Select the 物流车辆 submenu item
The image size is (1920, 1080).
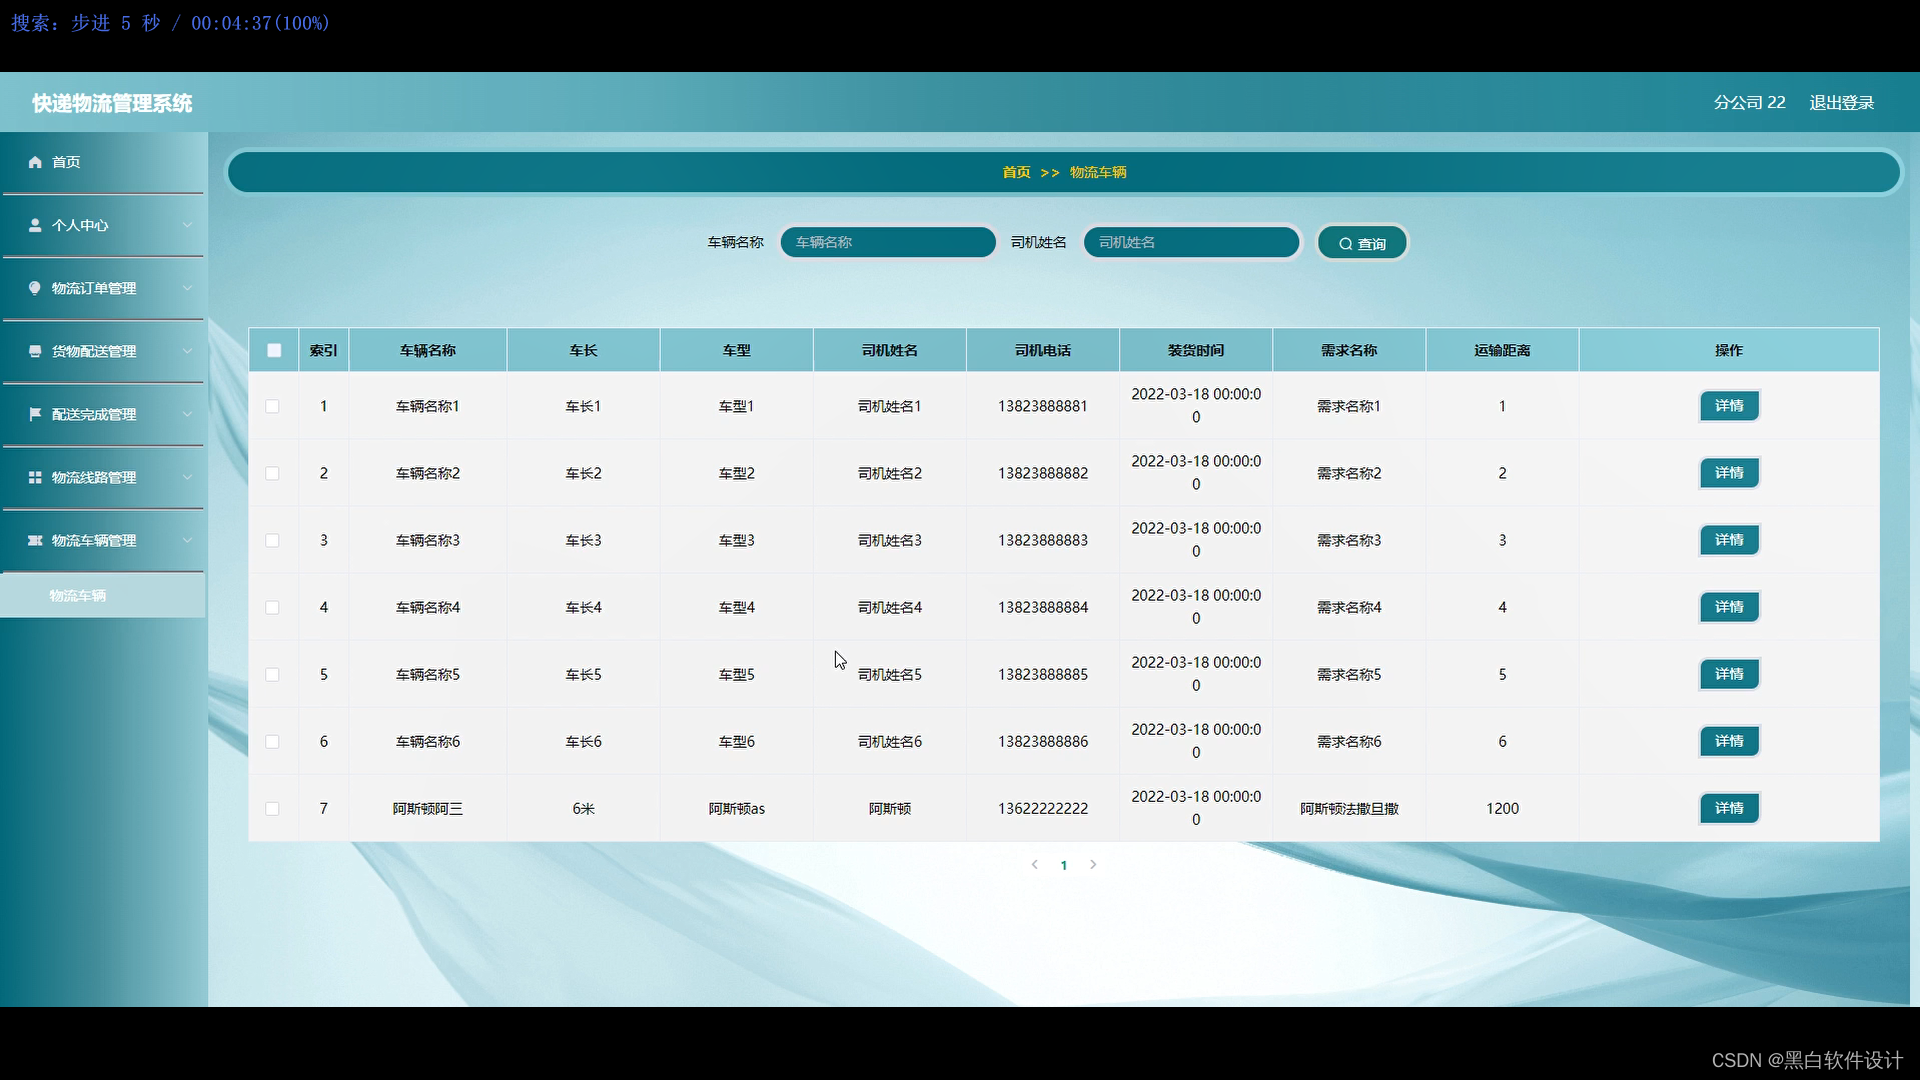point(103,595)
